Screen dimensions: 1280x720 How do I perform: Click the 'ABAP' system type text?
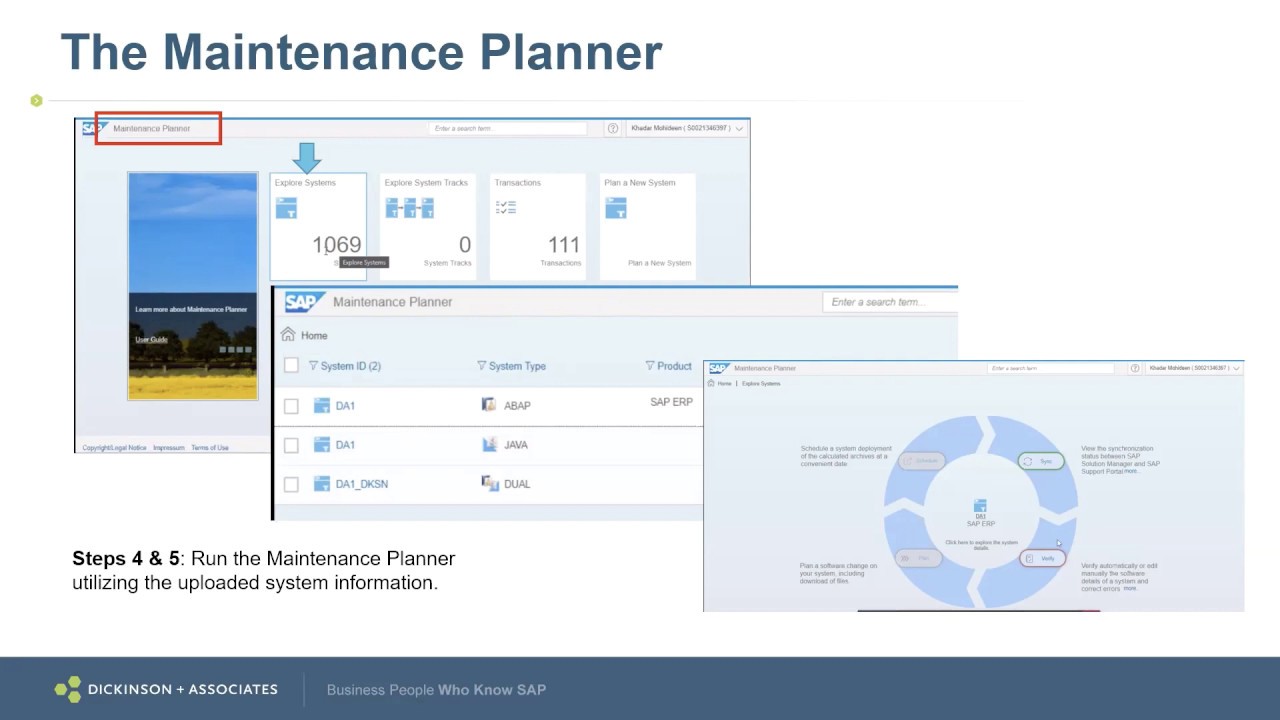[x=517, y=406]
